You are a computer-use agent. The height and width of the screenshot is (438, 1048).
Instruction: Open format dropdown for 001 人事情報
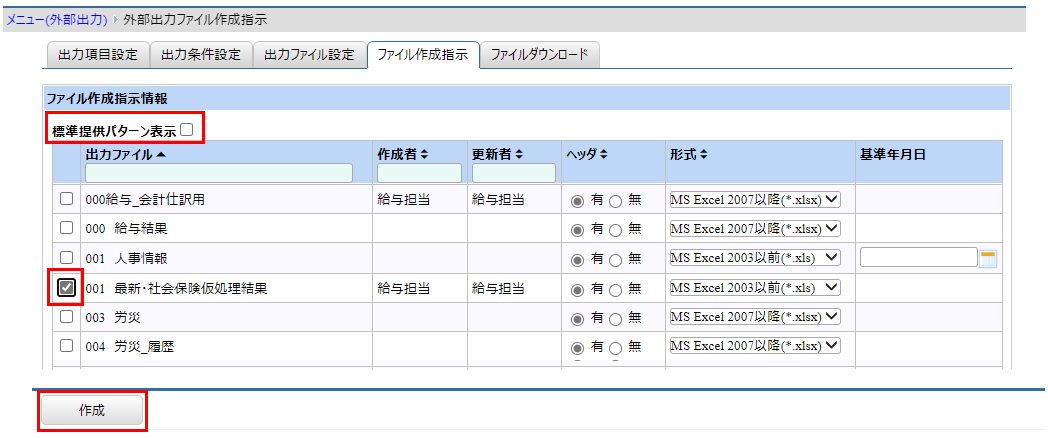pos(755,257)
